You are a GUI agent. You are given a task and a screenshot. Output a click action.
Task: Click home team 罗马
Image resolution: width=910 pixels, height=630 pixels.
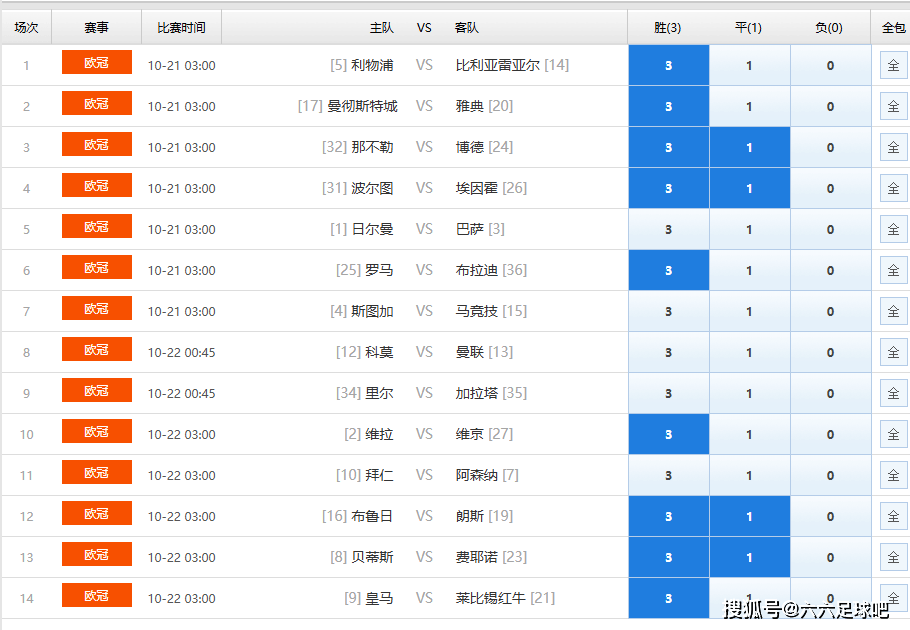379,270
